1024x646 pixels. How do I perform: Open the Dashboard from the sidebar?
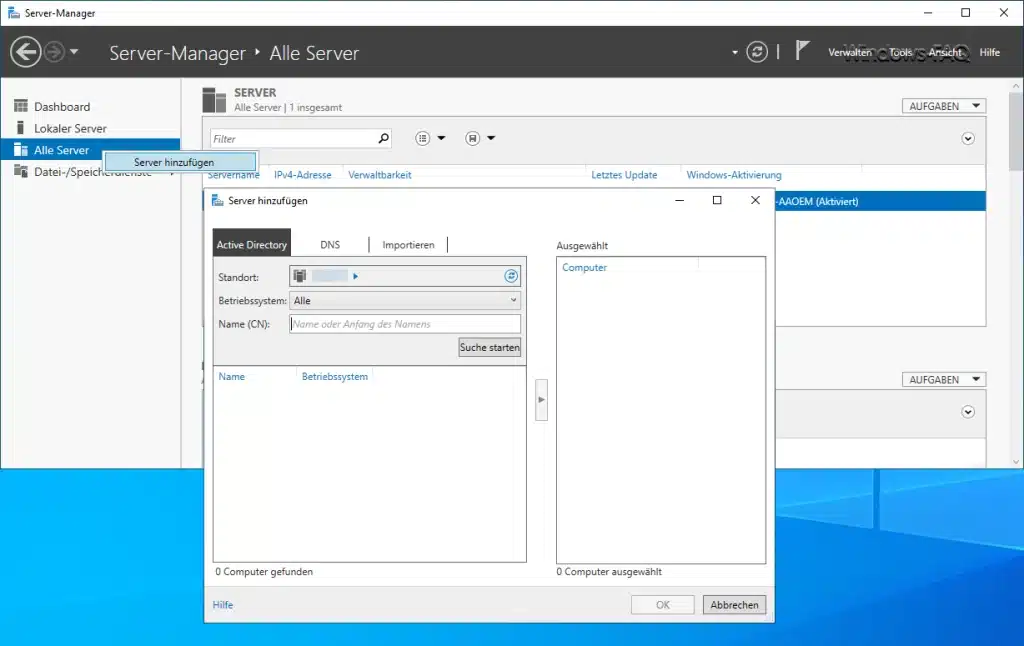coord(62,106)
